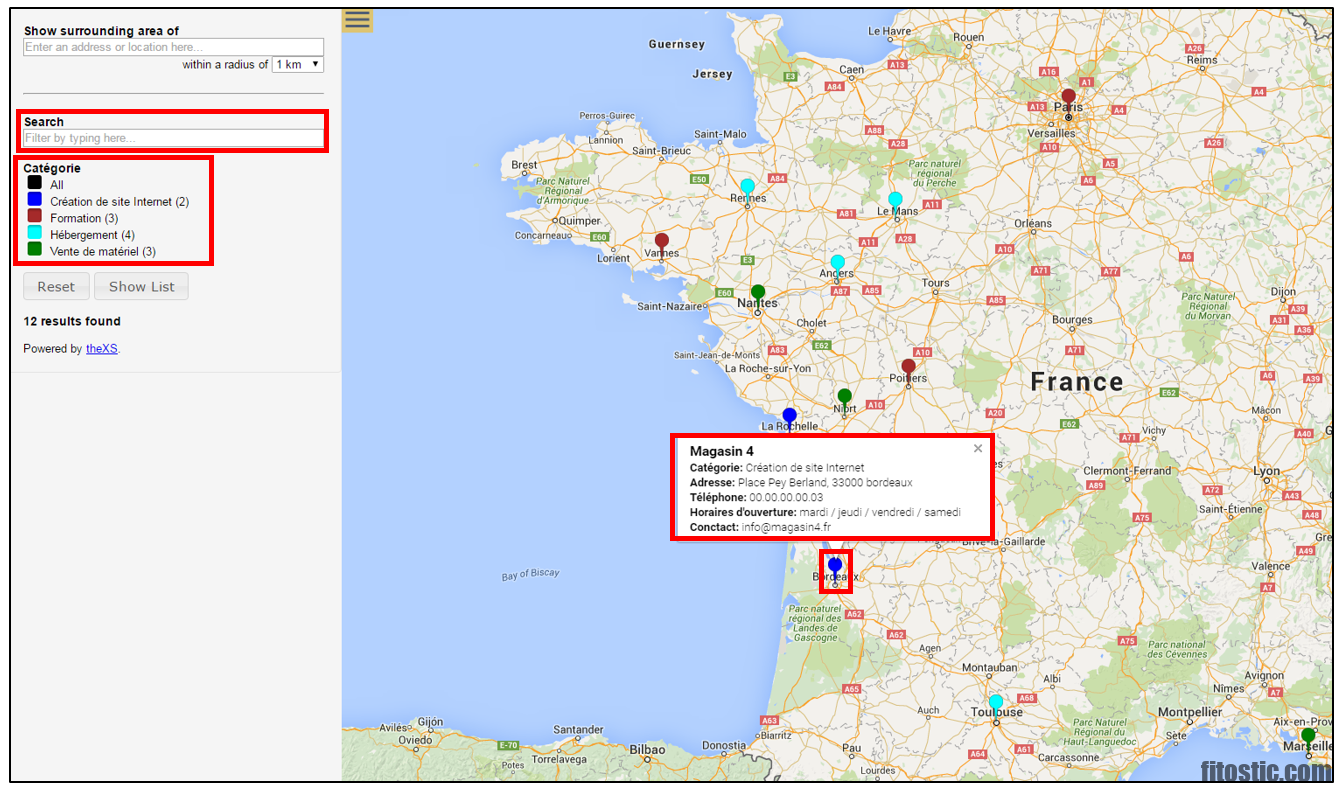Viewport: 1341px width, 792px height.
Task: Click the green marker near Marseille
Action: pos(1308,734)
